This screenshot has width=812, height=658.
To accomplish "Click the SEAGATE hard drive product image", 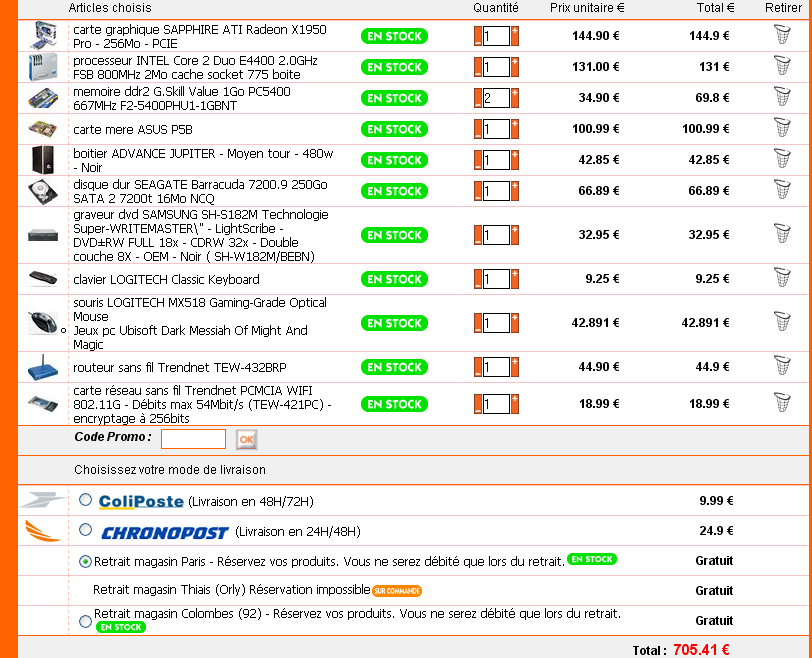I will 43,191.
